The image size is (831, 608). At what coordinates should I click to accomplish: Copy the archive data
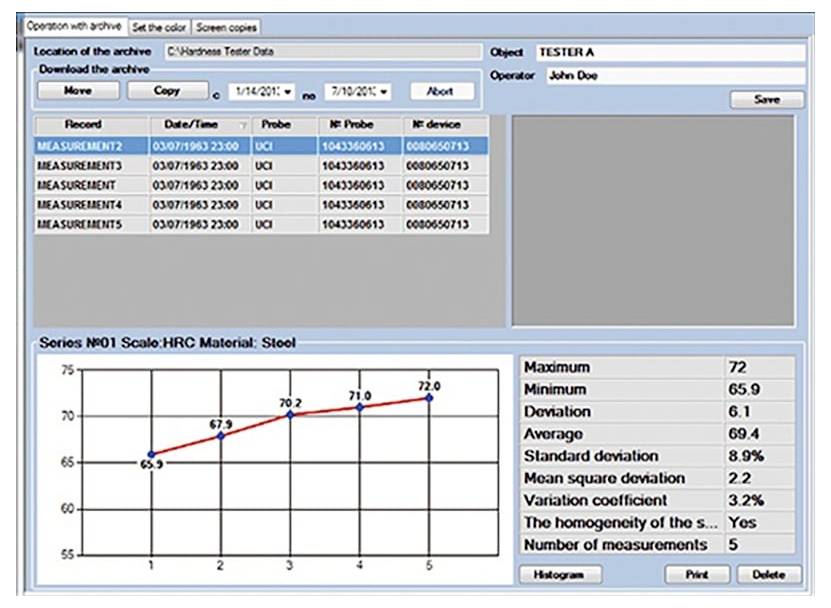click(x=166, y=89)
